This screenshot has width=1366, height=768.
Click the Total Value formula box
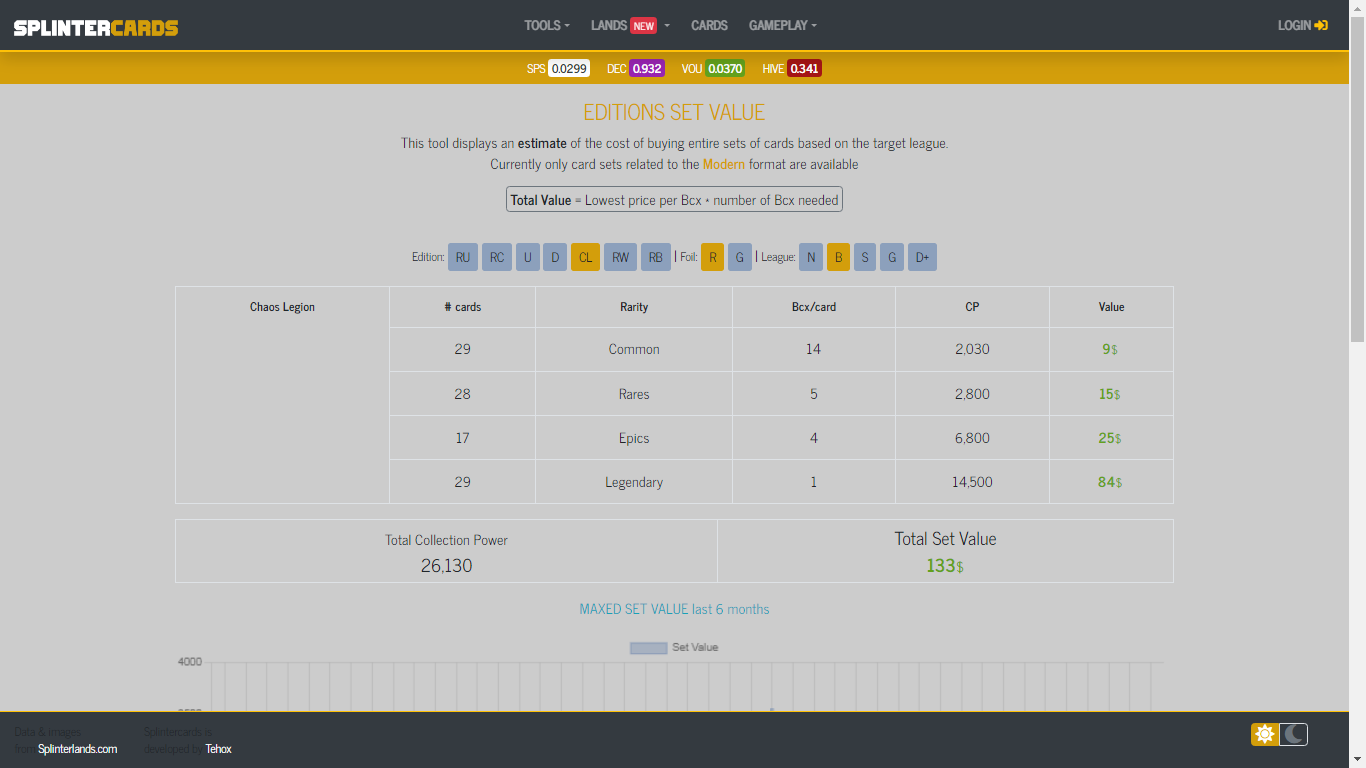pyautogui.click(x=674, y=200)
